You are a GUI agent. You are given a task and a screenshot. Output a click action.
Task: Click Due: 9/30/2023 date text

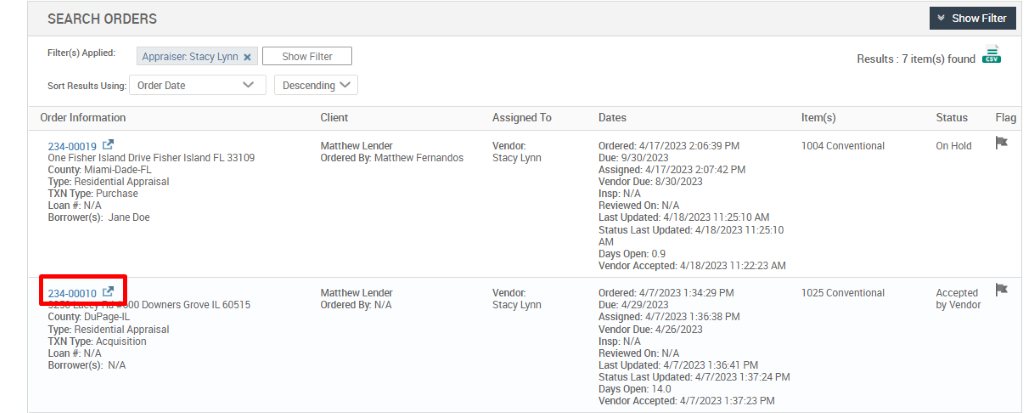point(632,157)
